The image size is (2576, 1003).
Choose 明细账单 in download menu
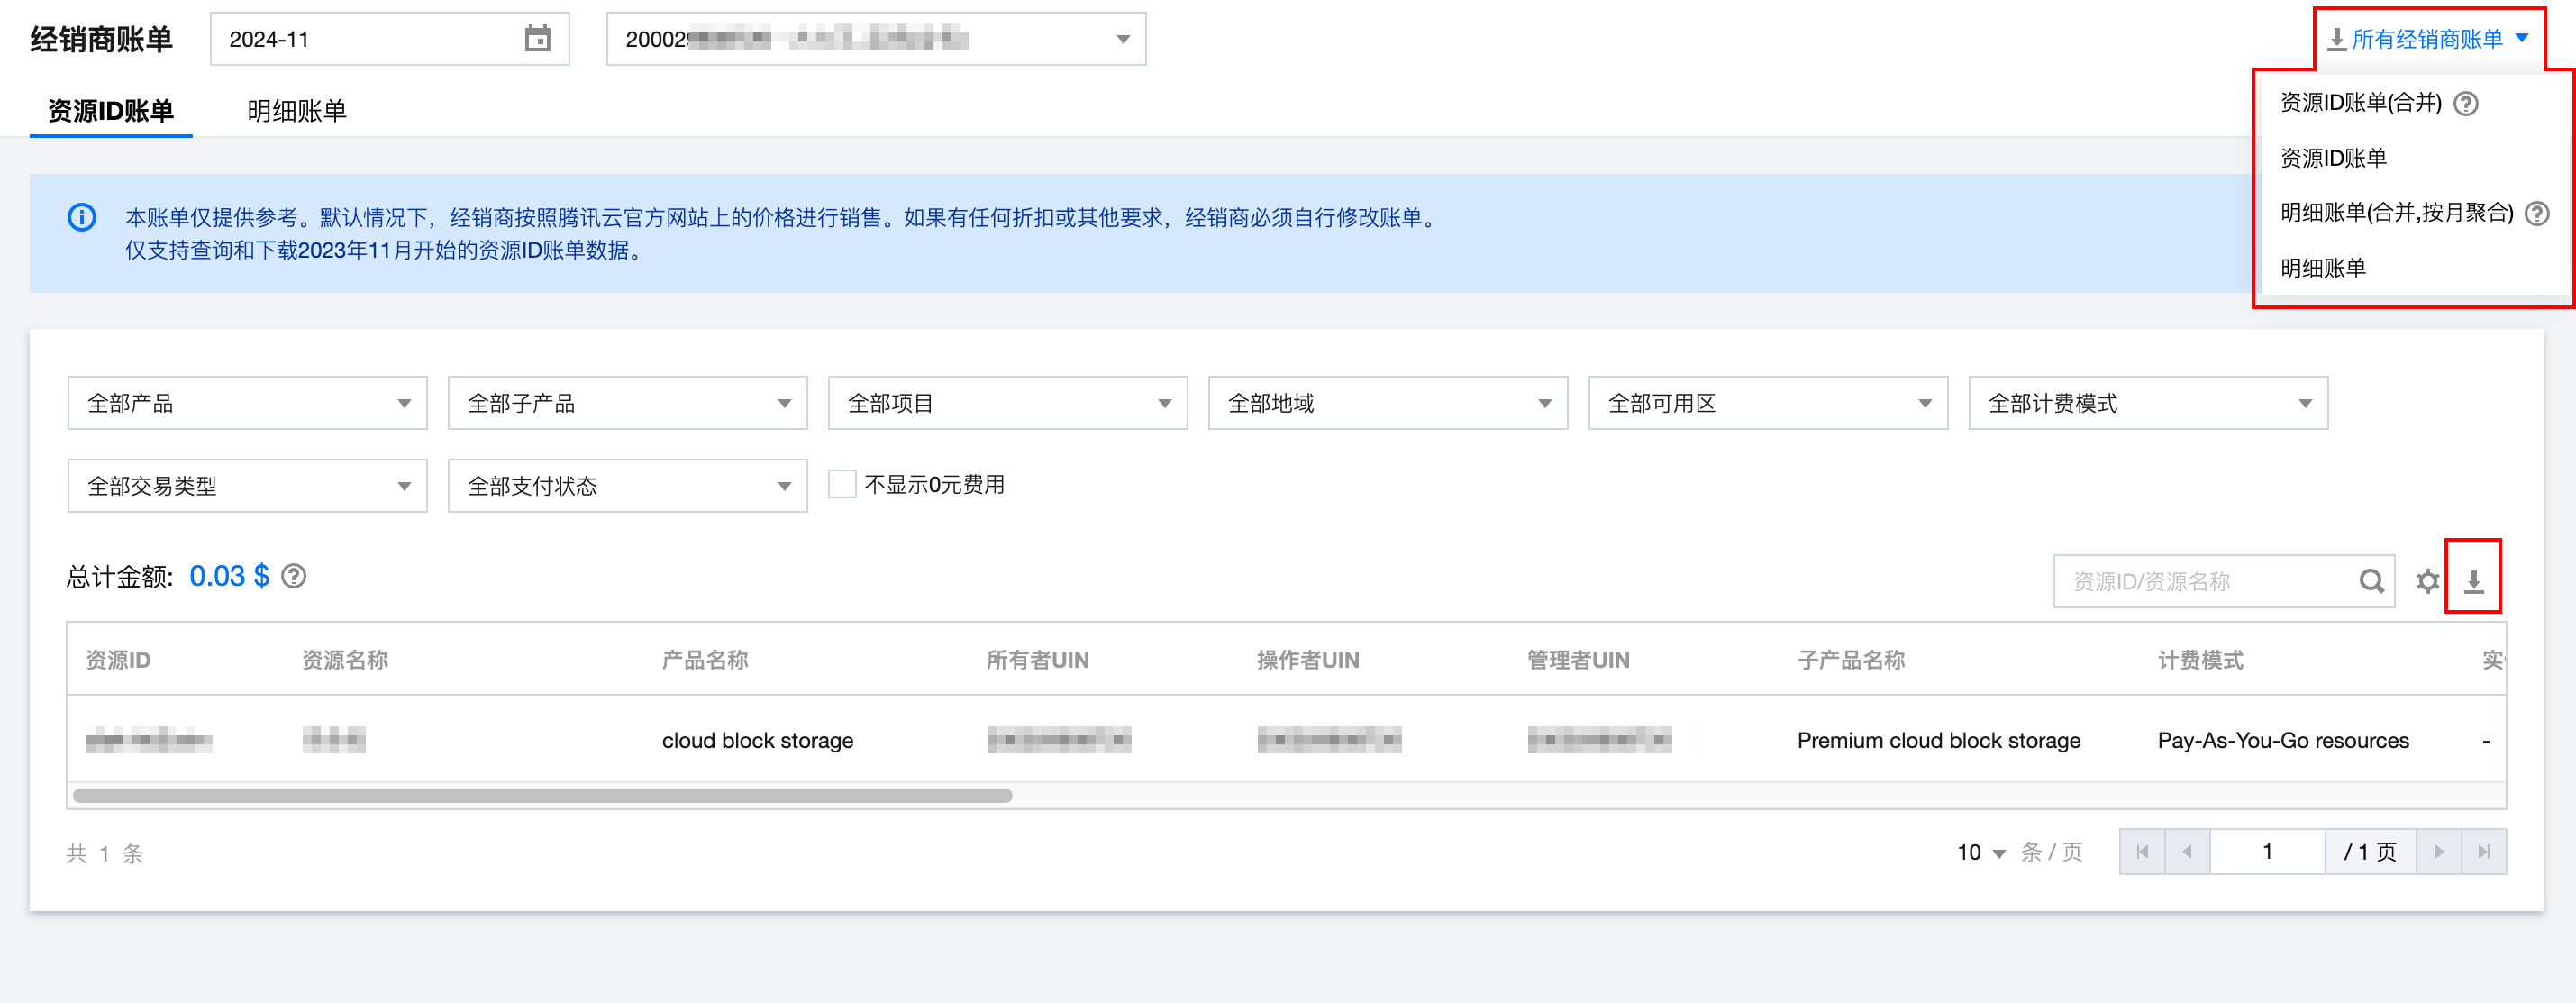(x=2322, y=268)
